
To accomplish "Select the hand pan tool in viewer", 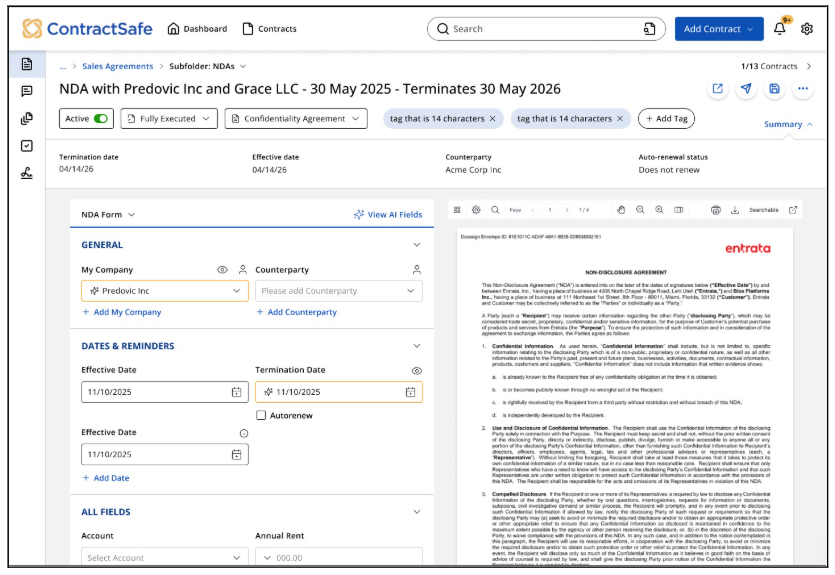I will coord(621,210).
